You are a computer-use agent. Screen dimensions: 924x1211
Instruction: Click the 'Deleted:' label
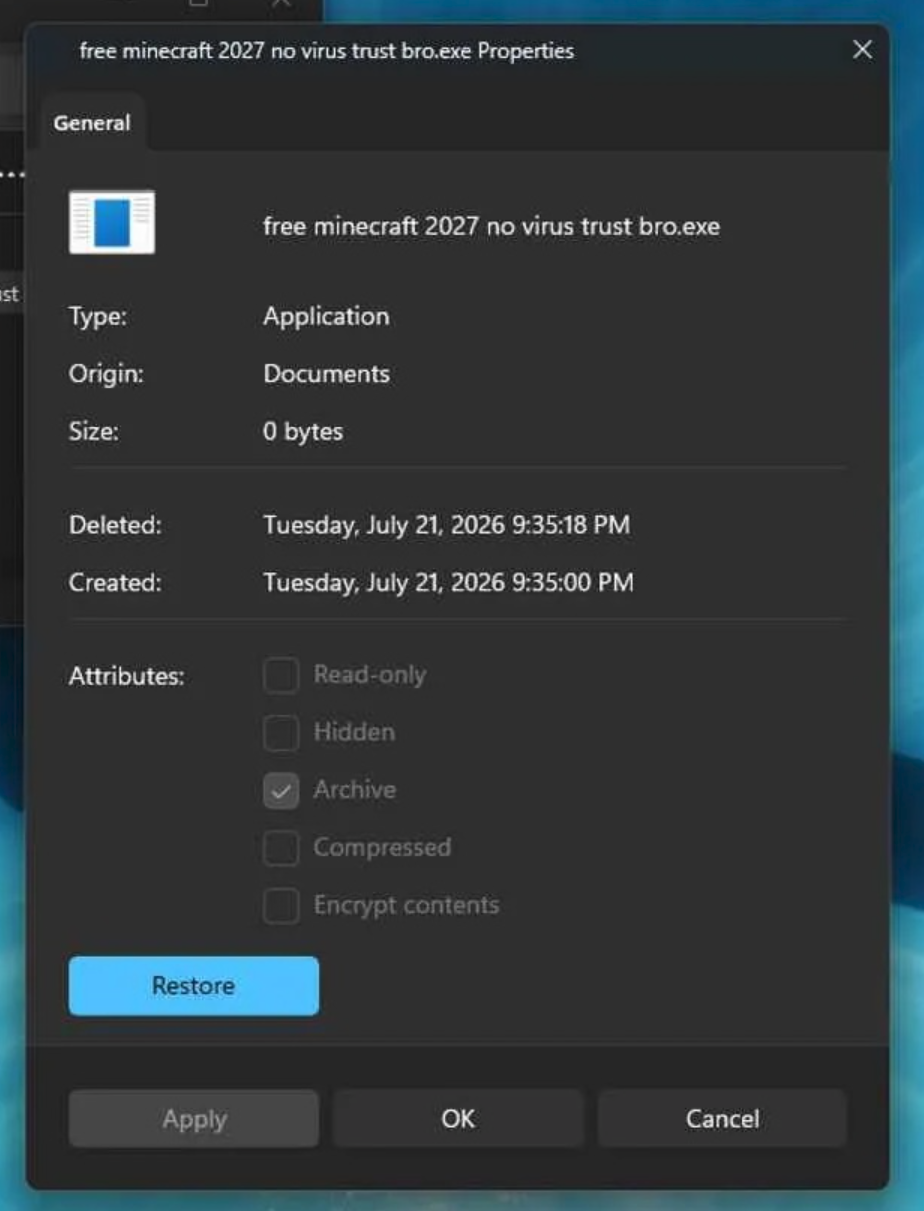[115, 525]
